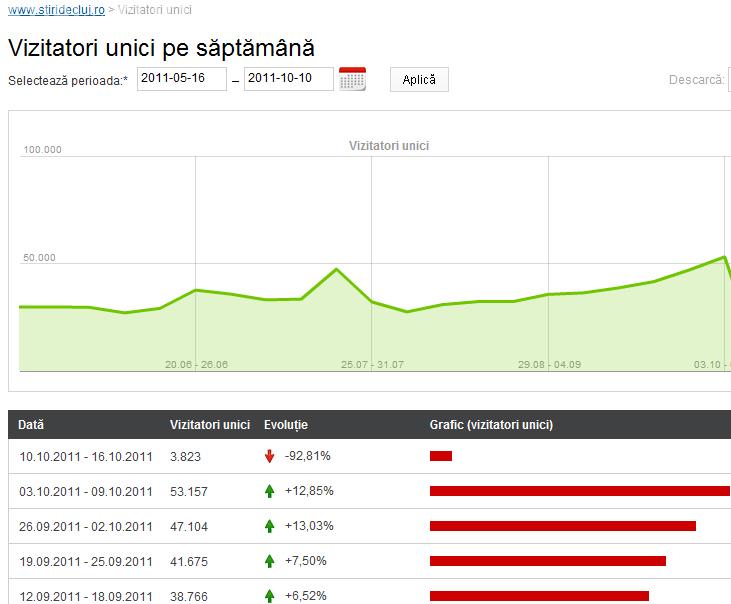The width and height of the screenshot is (731, 604).
Task: Select the 26.09.2011 - 02.10.2011 table row
Action: (86, 526)
